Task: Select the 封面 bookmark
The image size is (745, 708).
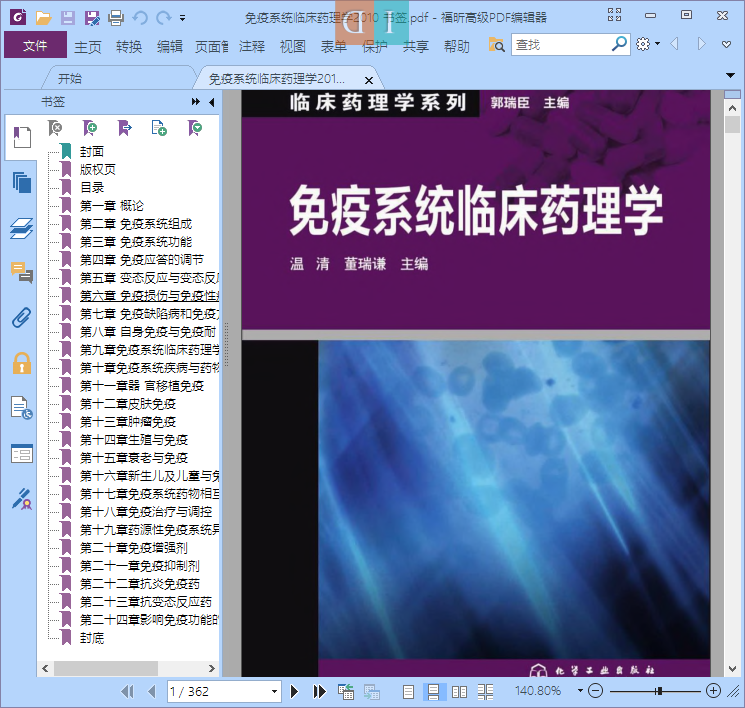Action: [92, 152]
